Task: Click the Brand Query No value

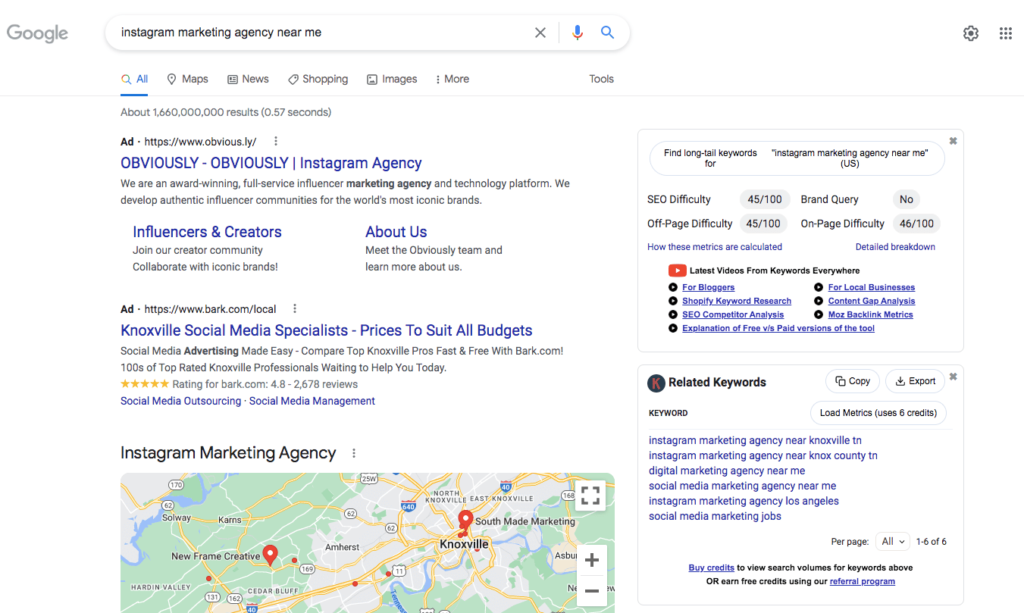Action: pos(906,200)
